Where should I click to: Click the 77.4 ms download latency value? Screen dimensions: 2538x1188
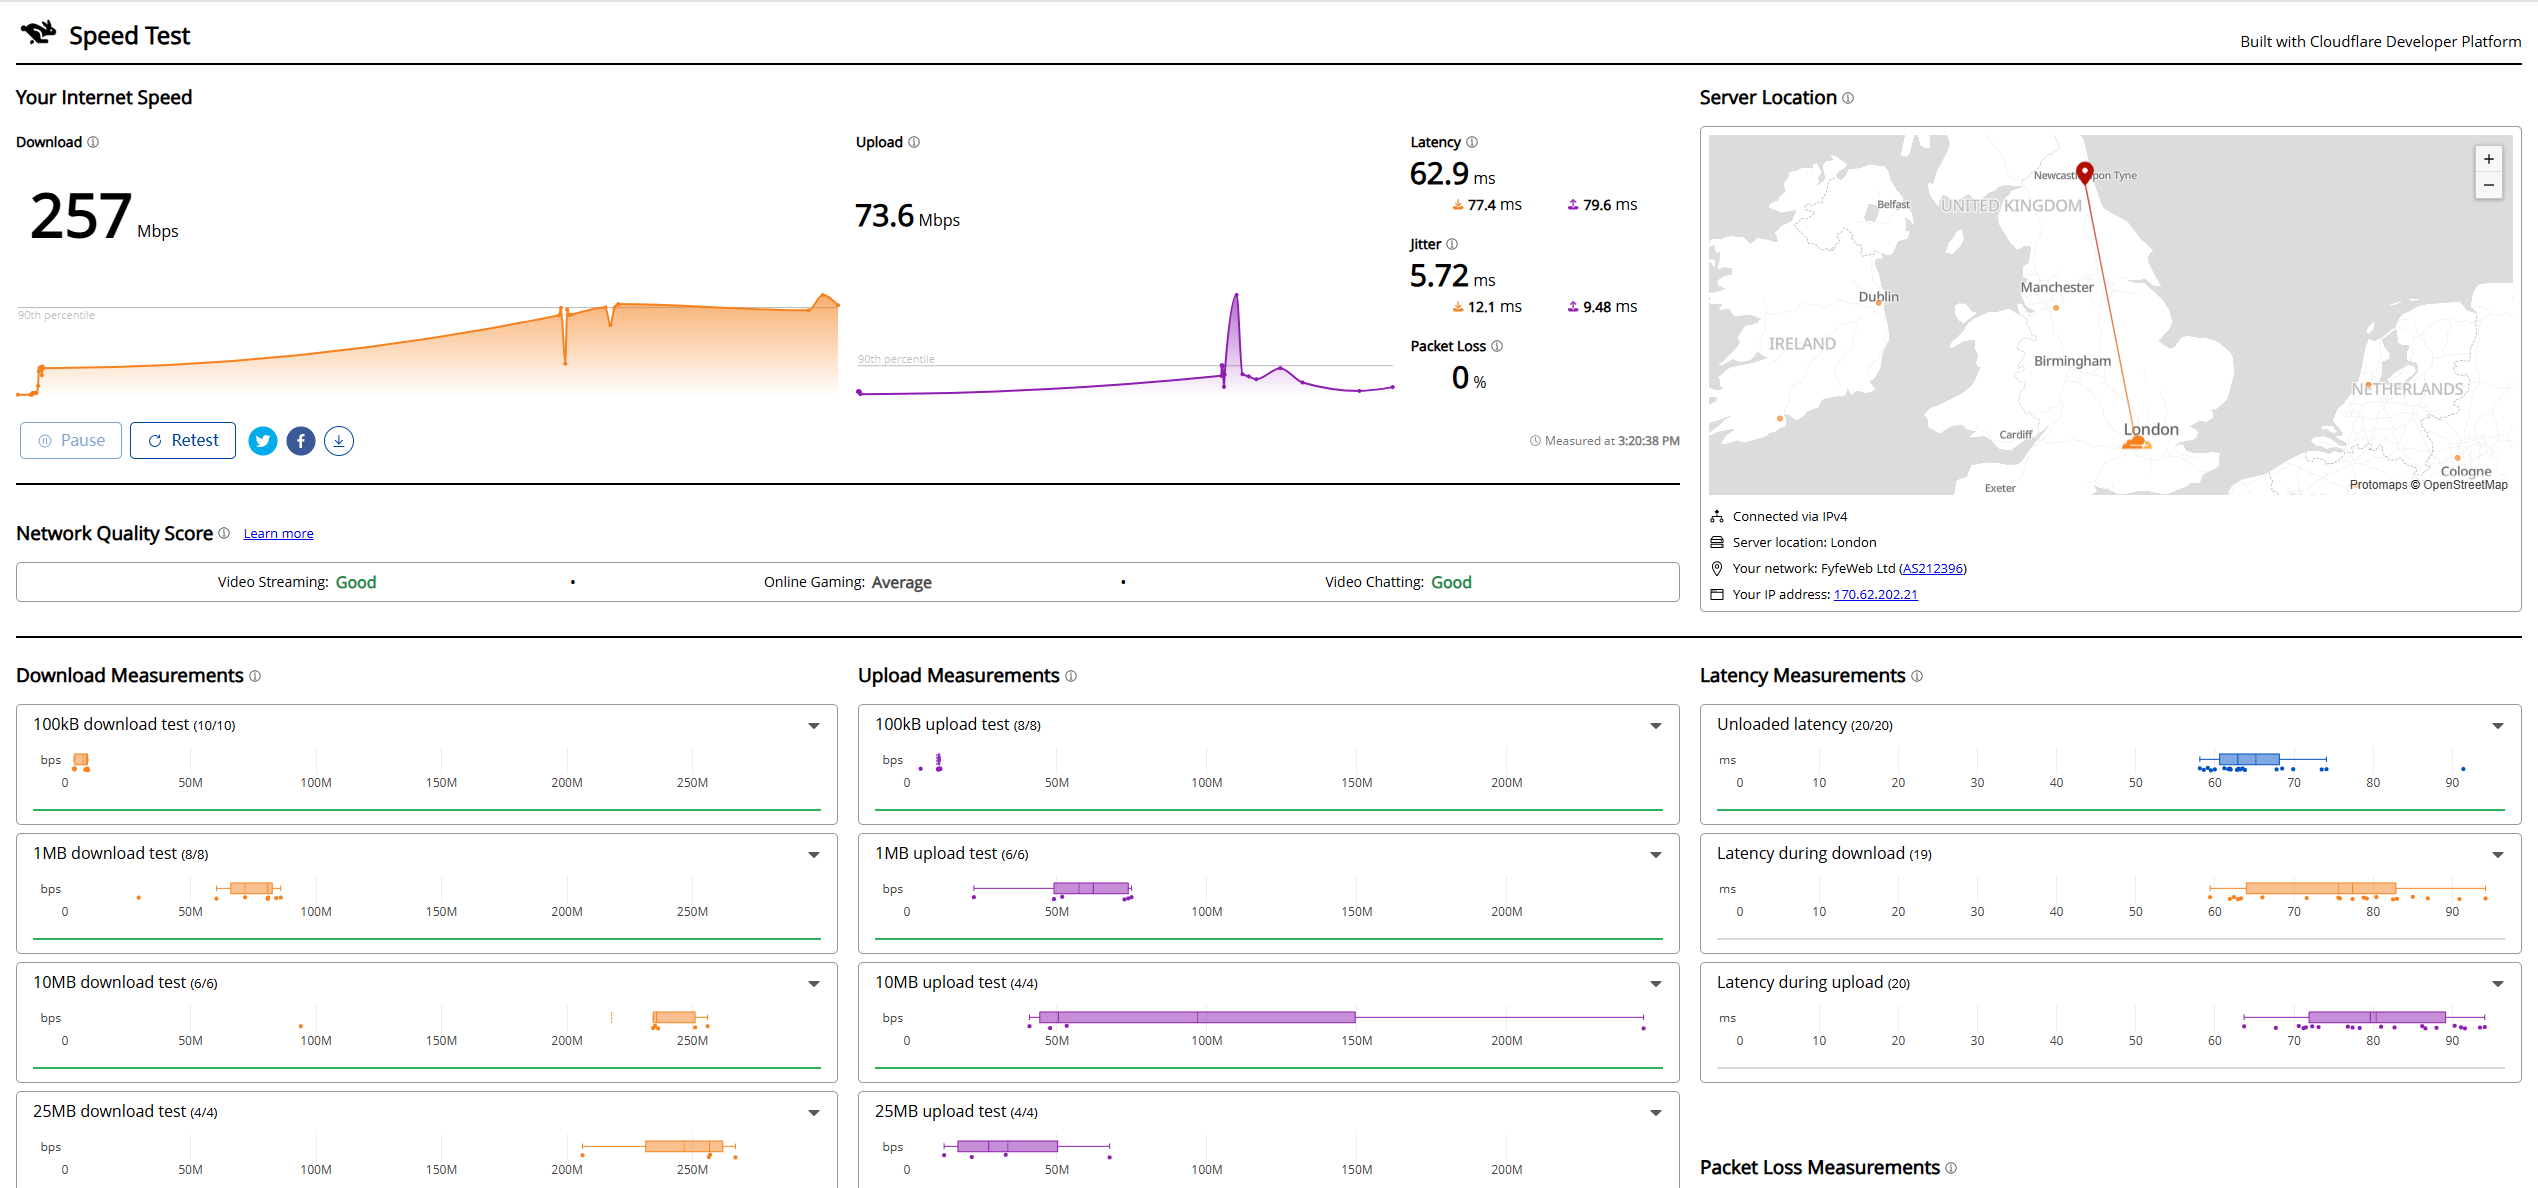[x=1487, y=205]
